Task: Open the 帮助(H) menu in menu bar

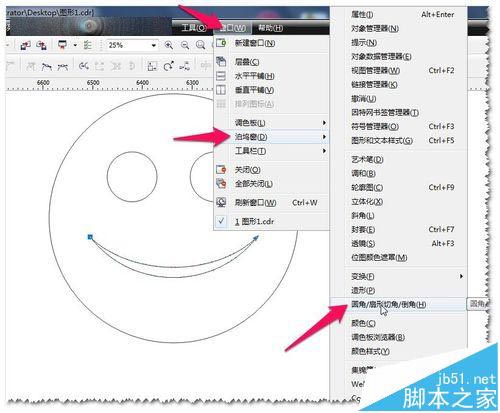Action: coord(271,28)
